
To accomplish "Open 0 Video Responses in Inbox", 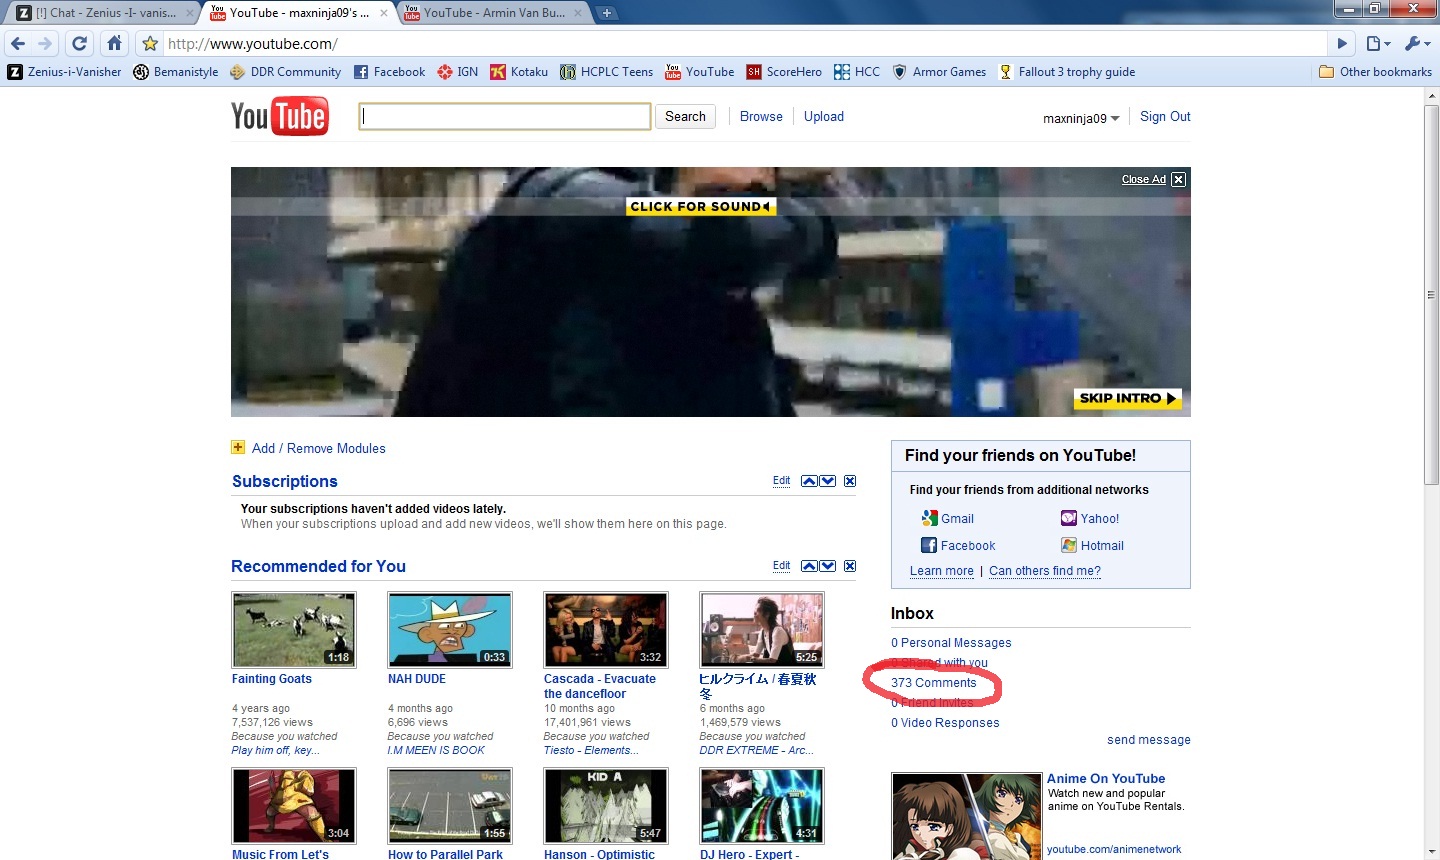I will click(x=945, y=723).
